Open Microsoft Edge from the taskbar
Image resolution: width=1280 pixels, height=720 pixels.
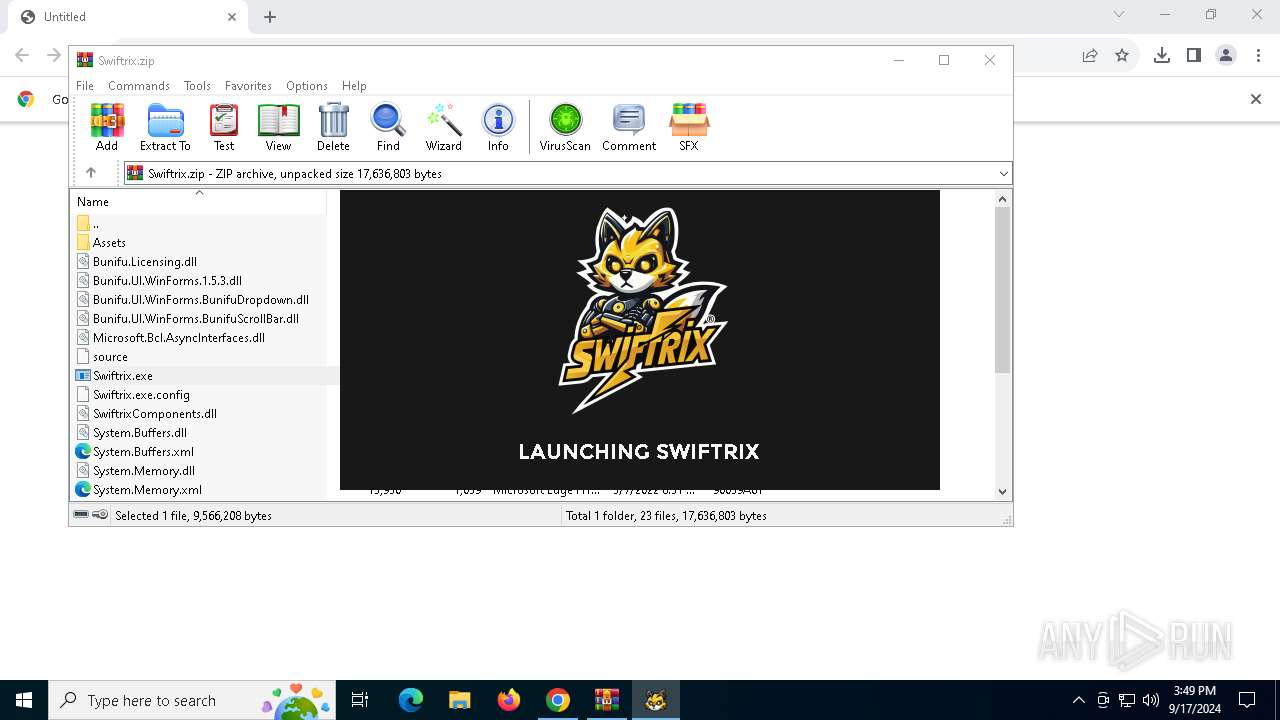(411, 700)
